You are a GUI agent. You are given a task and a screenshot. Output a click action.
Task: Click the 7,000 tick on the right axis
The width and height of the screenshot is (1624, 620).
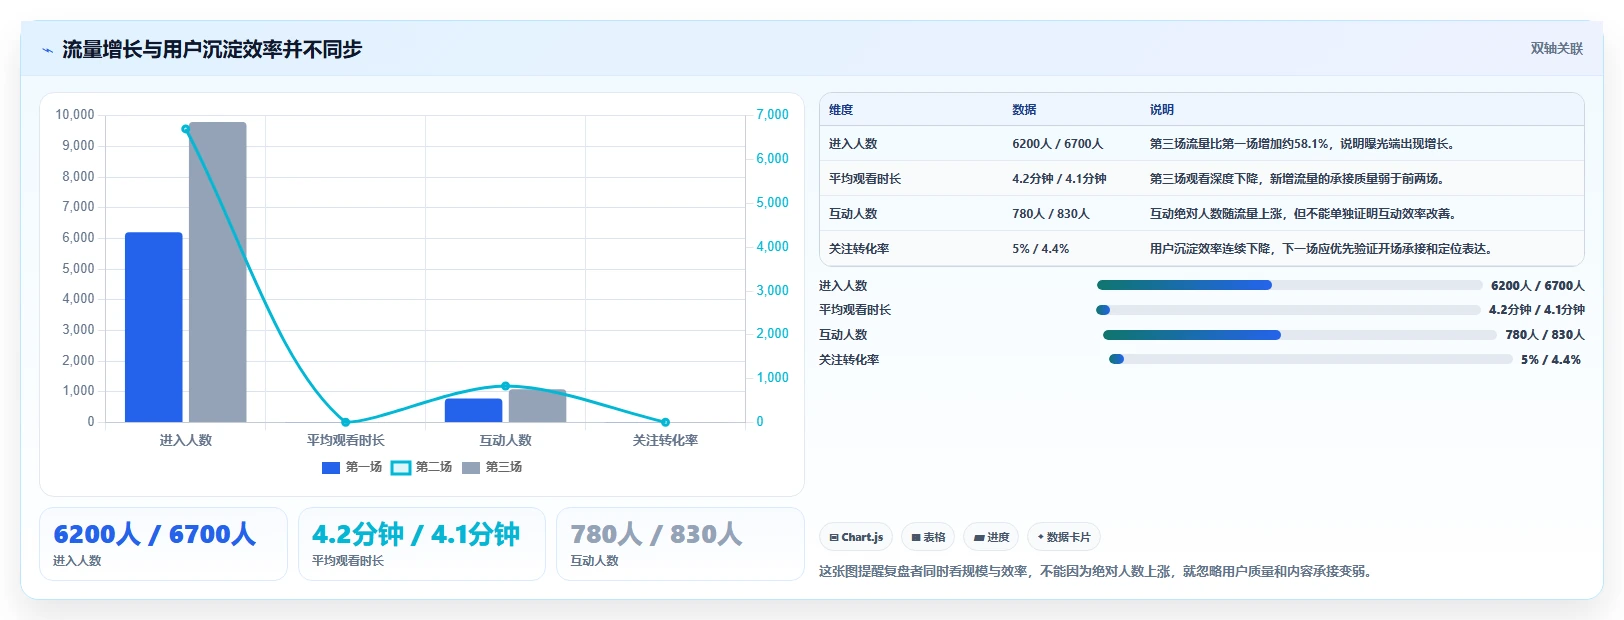coord(772,115)
